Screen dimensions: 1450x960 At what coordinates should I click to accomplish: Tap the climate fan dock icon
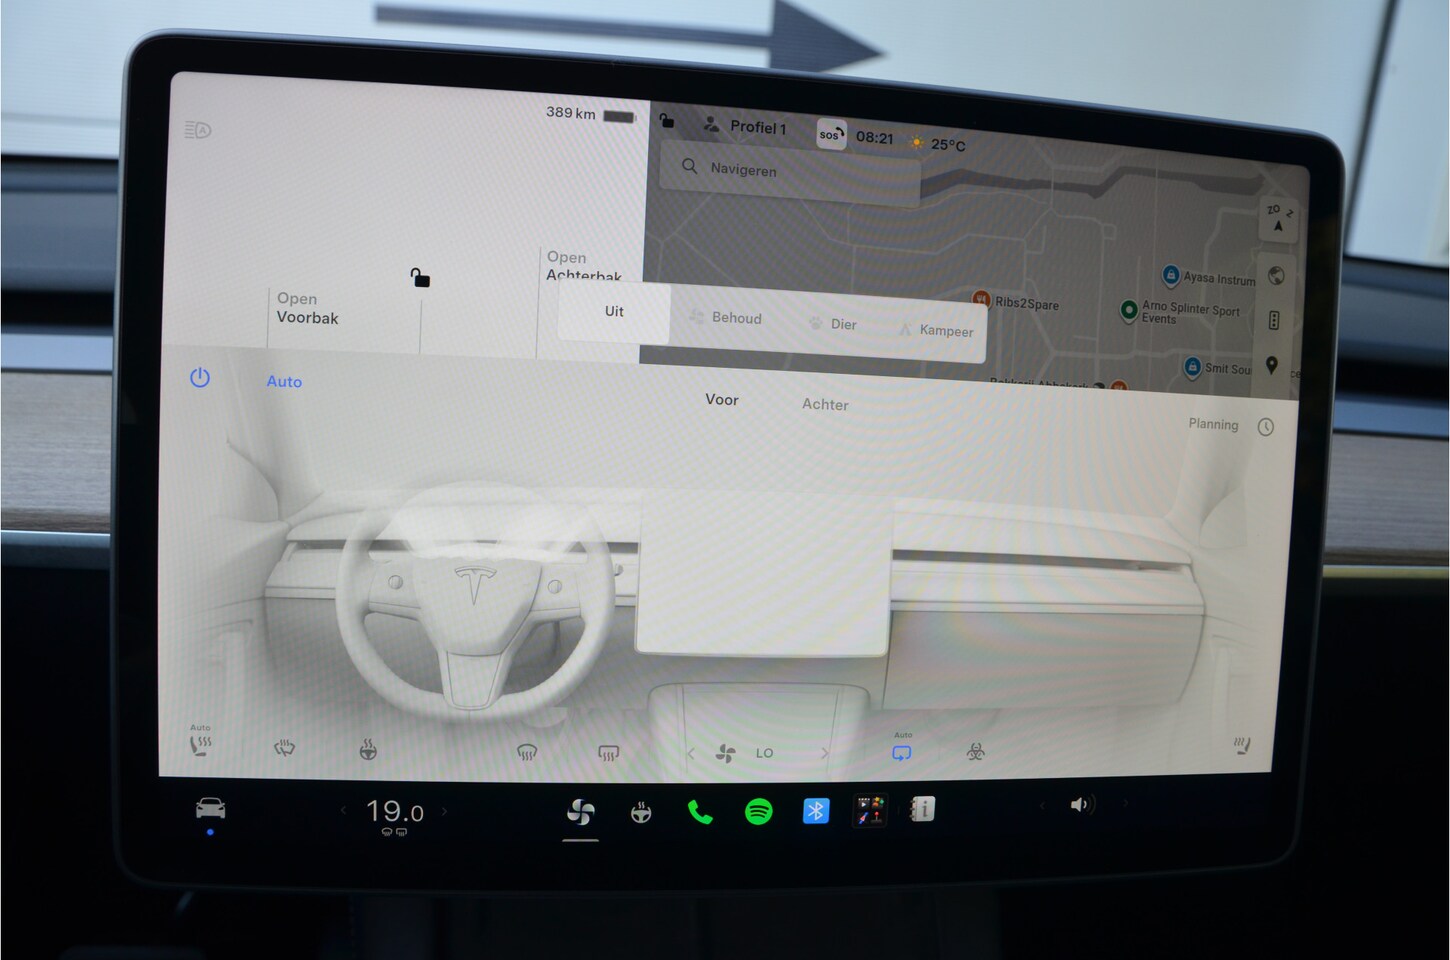click(580, 813)
